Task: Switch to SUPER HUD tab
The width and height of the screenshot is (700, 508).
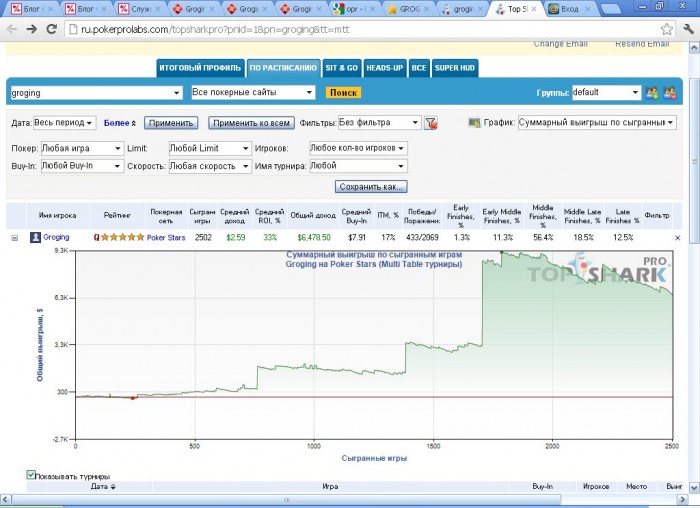Action: 455,68
